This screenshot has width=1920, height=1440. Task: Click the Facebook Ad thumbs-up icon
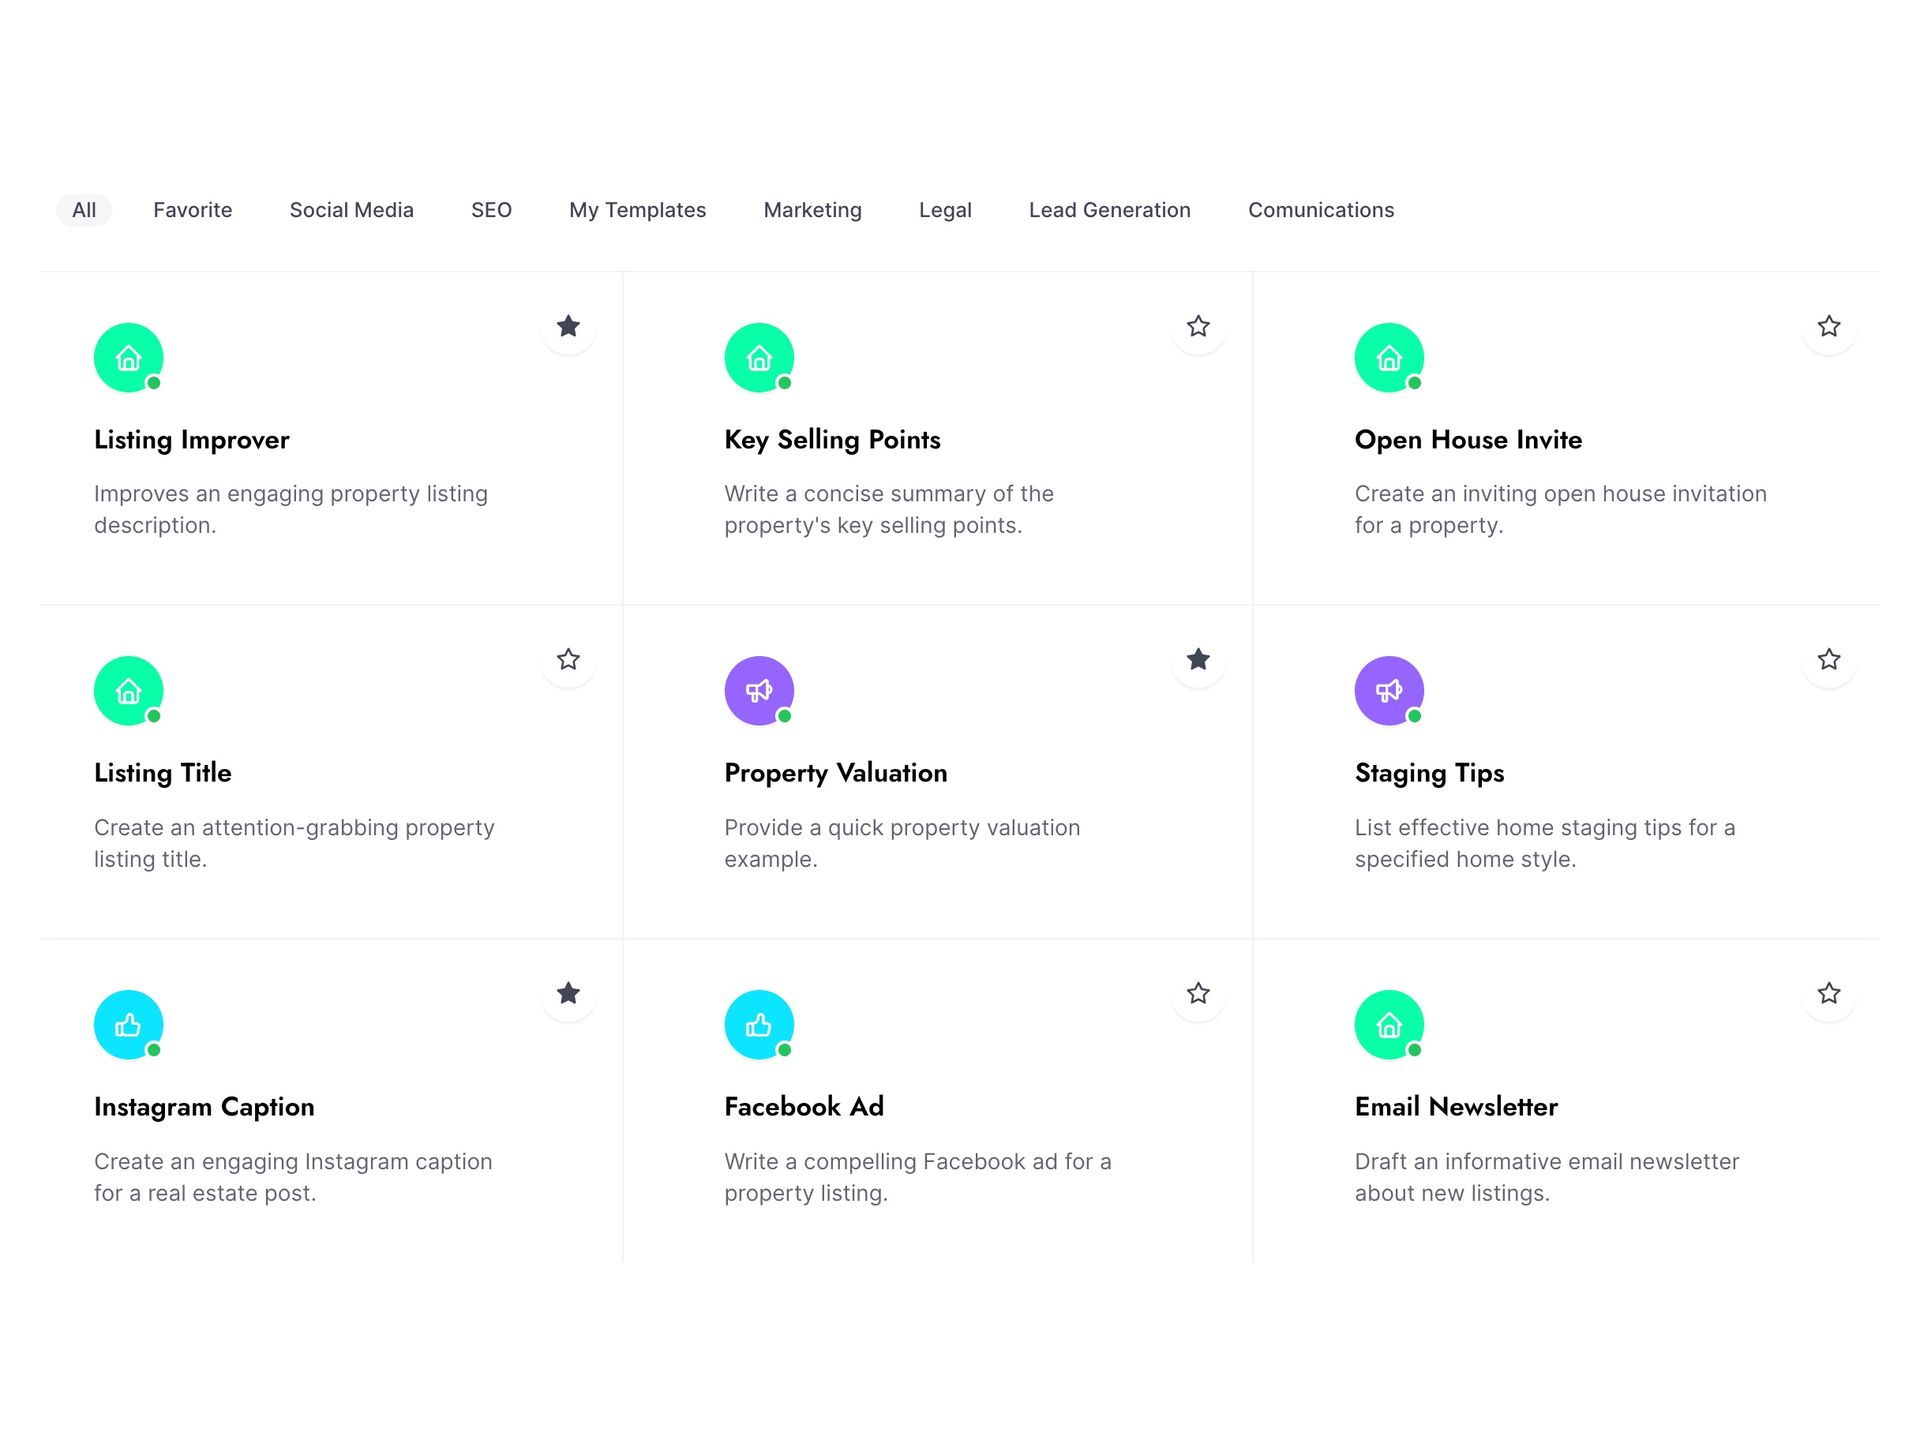(759, 1024)
